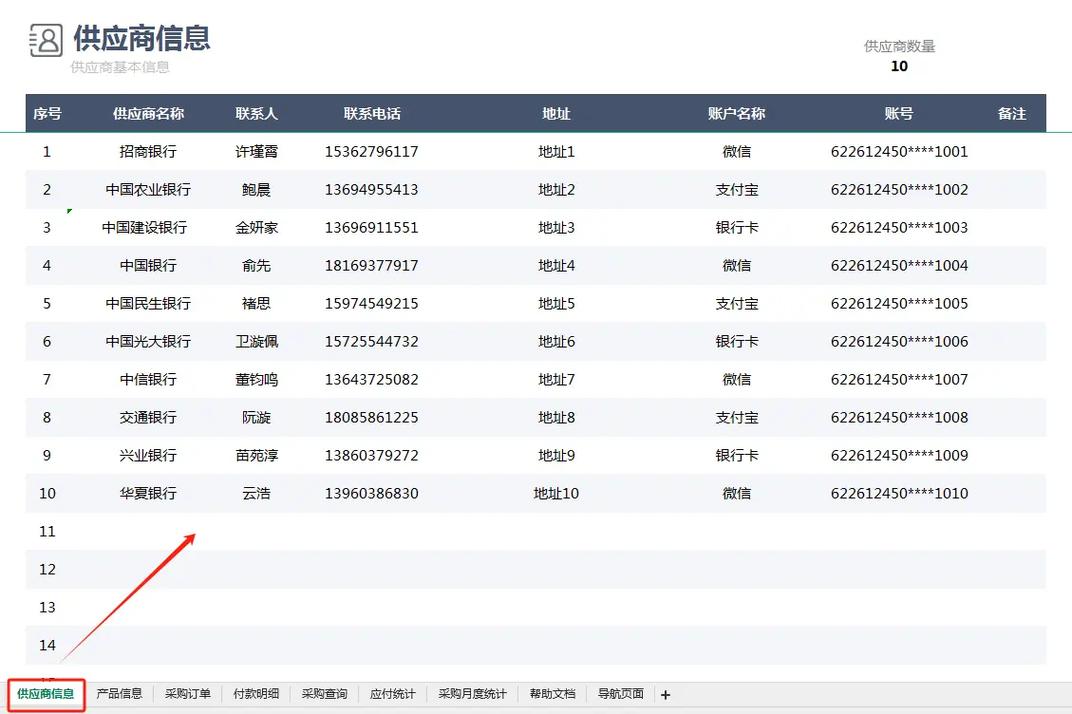The height and width of the screenshot is (714, 1072).
Task: Select the 账号 column header
Action: [x=899, y=114]
